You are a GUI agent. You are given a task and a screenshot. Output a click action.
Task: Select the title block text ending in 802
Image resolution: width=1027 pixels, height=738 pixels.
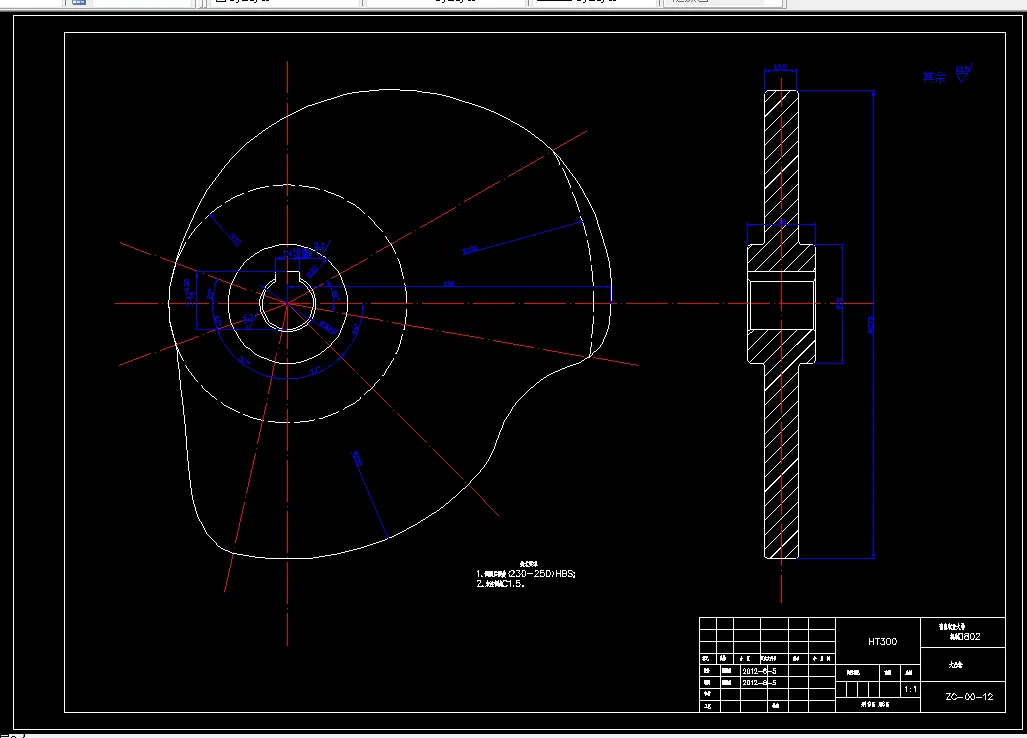coord(965,637)
